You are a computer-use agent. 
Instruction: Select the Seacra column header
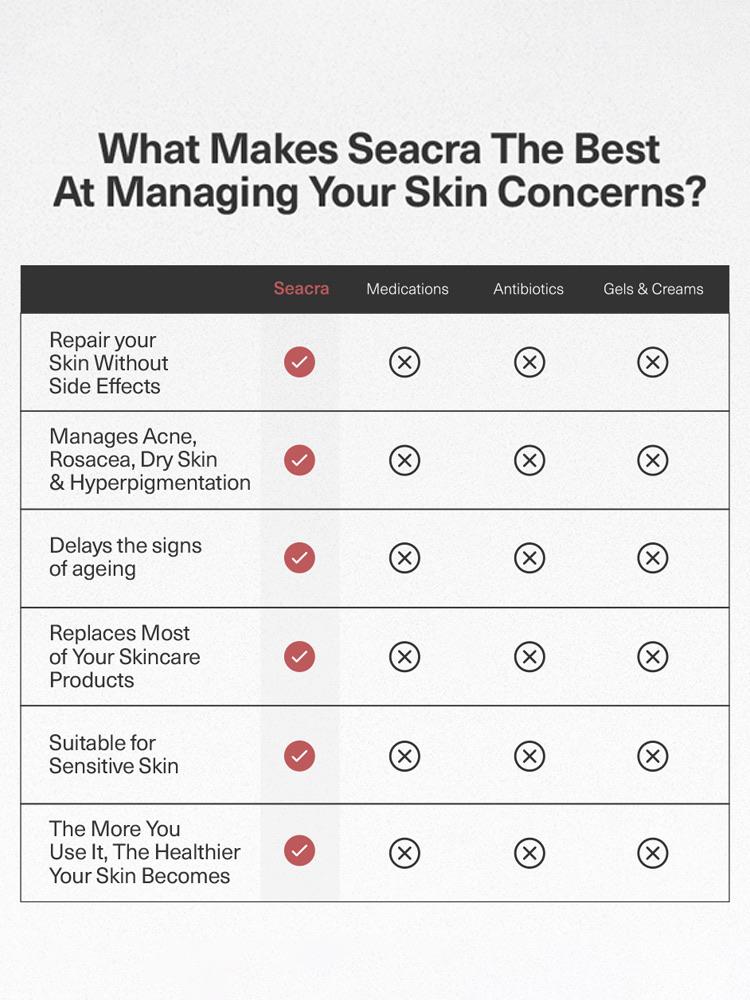[x=301, y=289]
